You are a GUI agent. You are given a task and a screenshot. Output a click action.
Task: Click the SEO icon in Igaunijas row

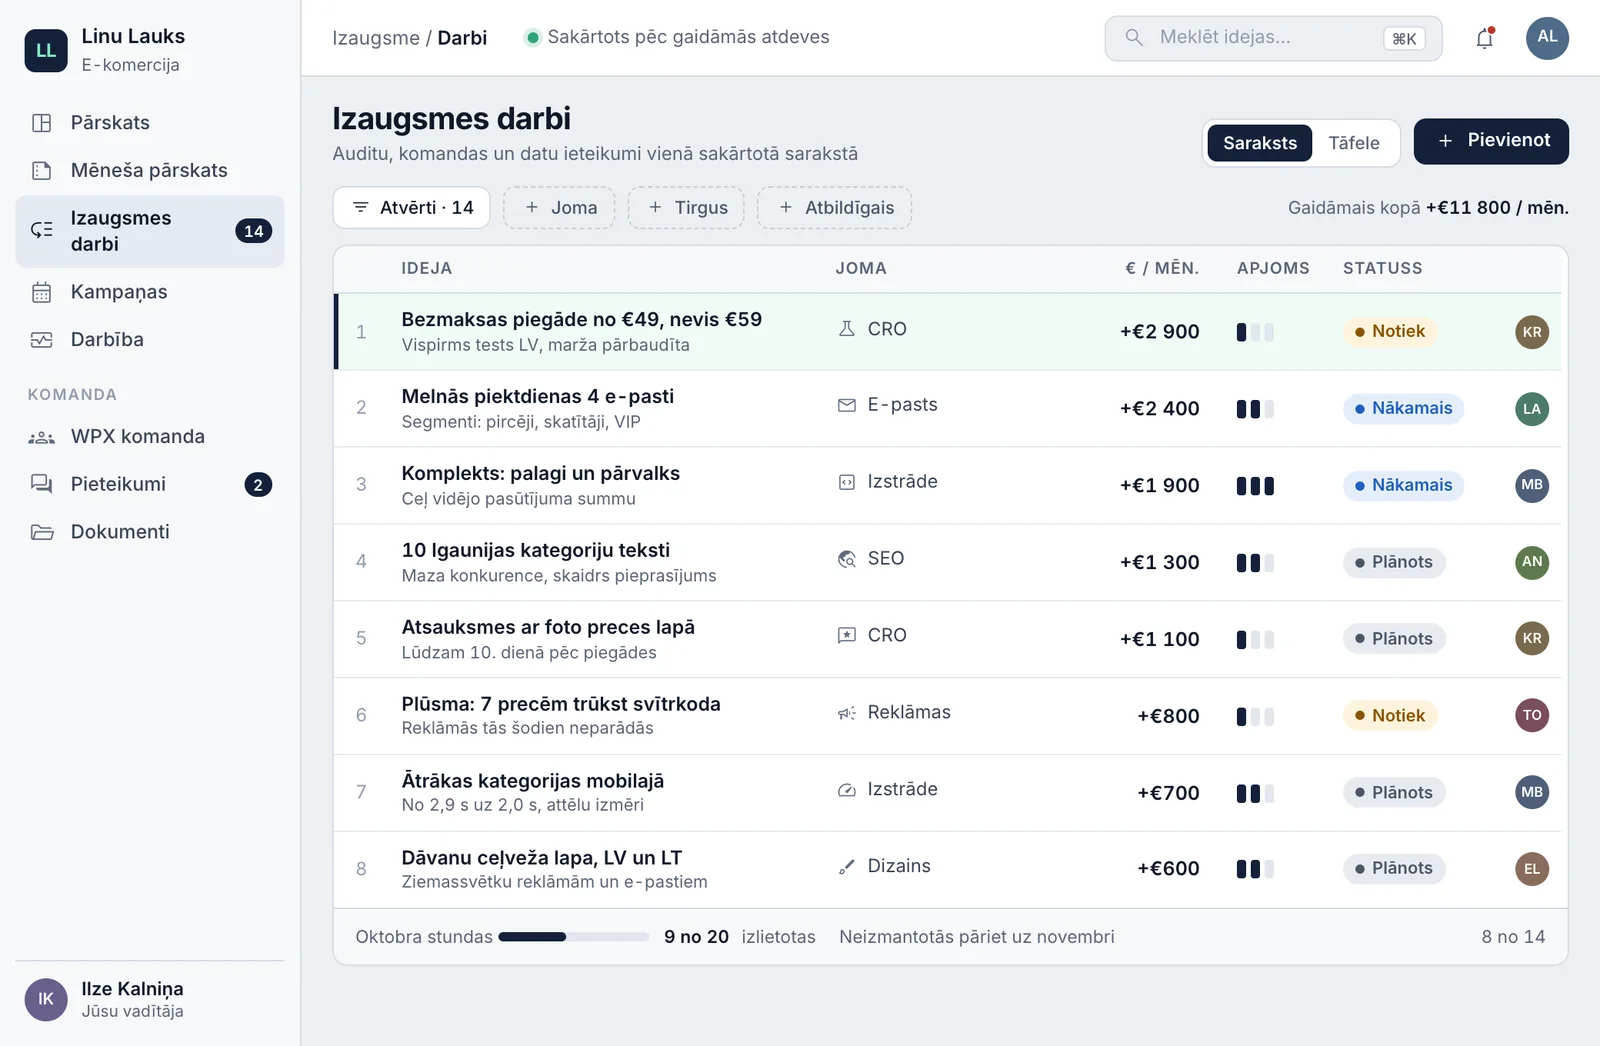tap(847, 559)
